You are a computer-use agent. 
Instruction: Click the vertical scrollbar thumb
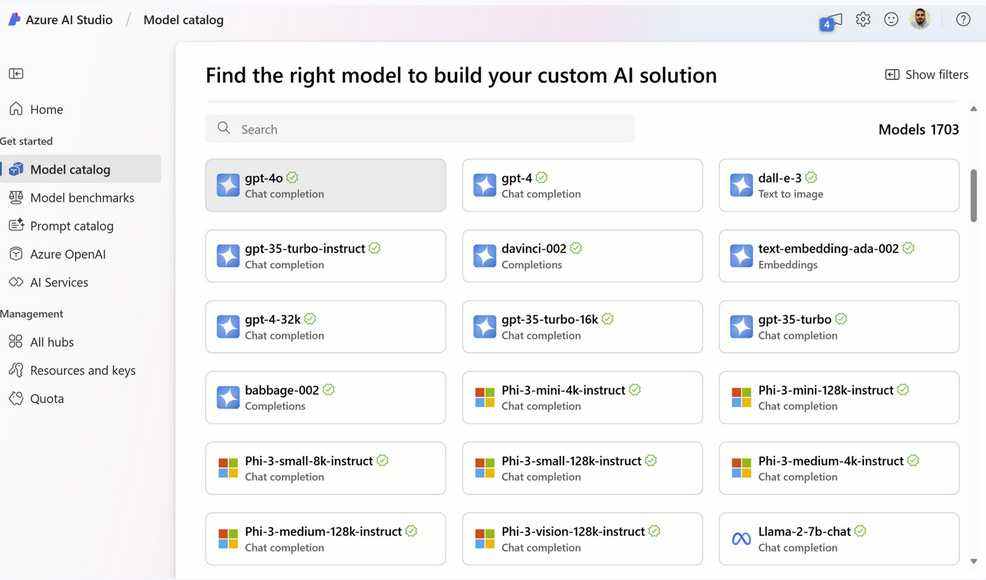(x=973, y=195)
